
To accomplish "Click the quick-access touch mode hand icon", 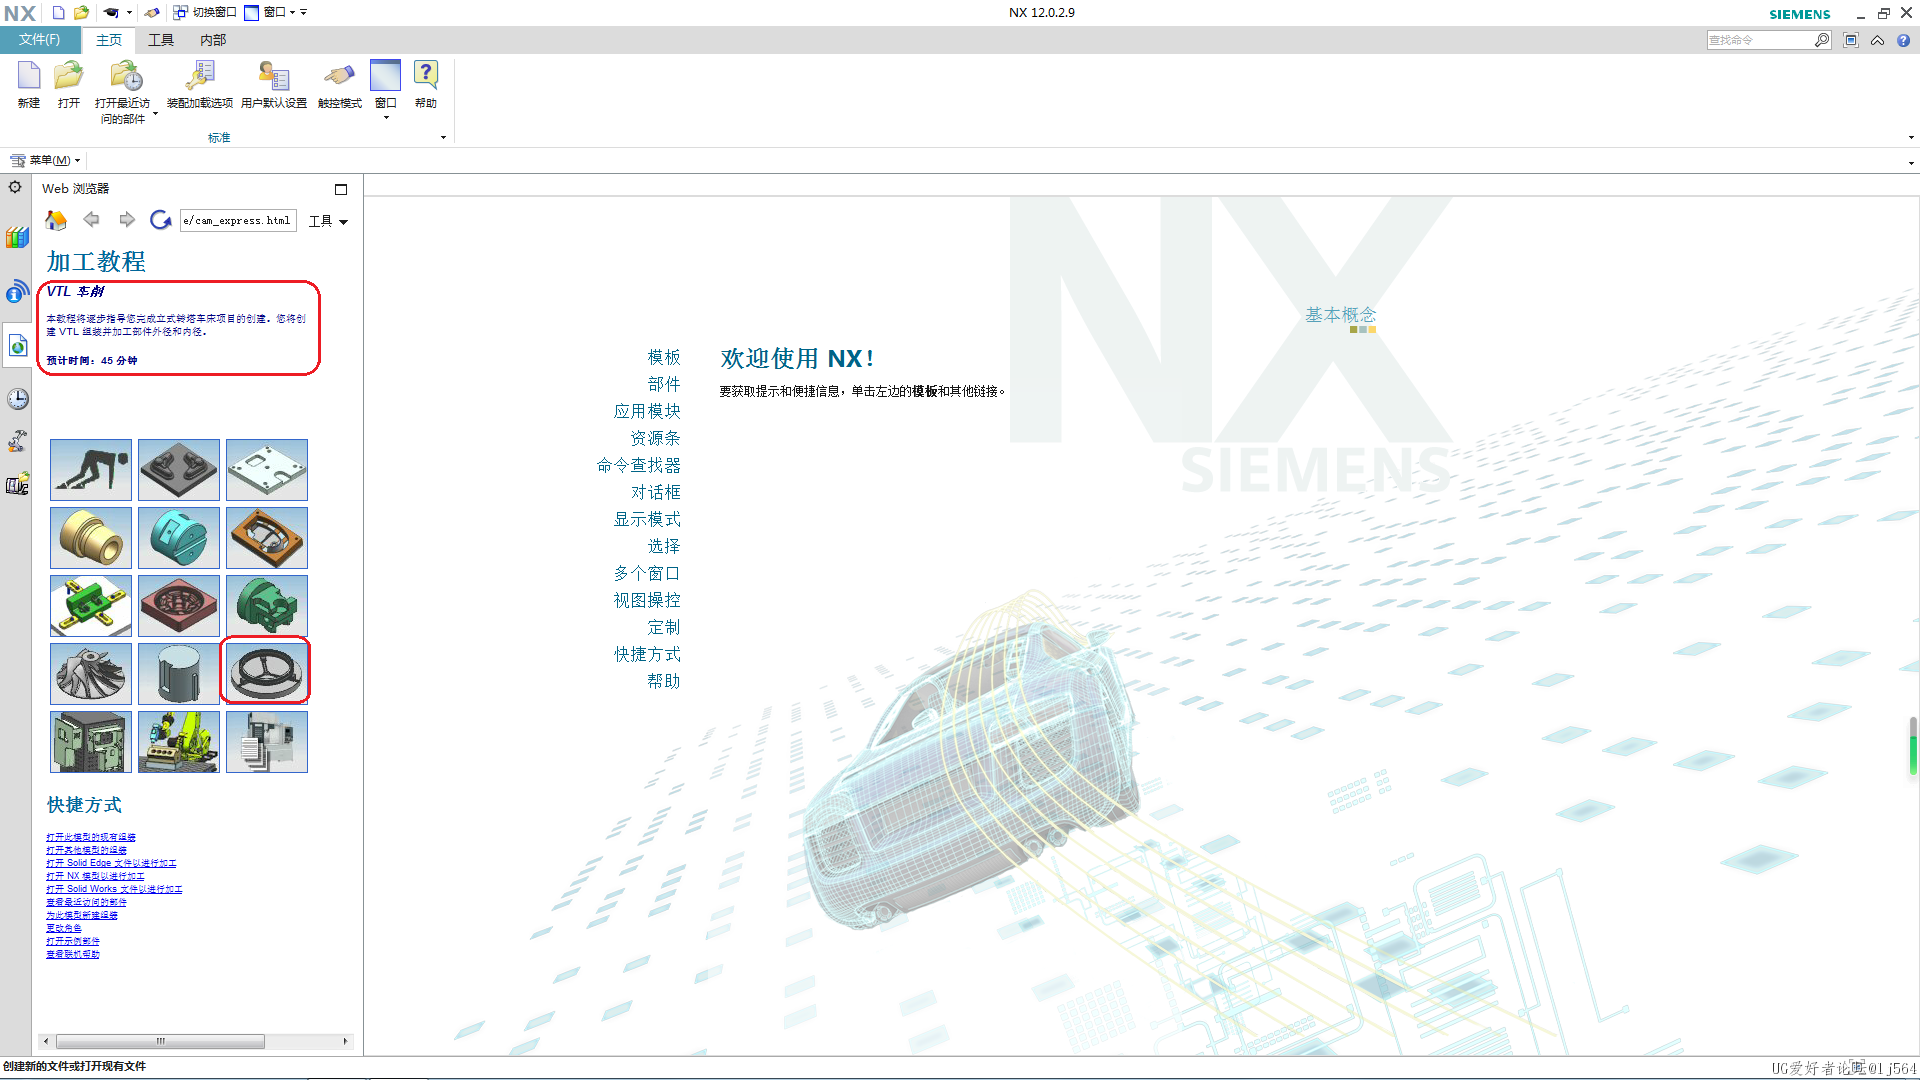I will 152,13.
